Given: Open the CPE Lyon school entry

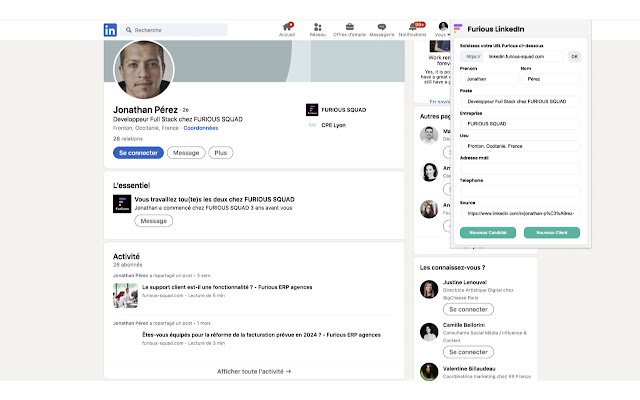Looking at the screenshot, I should point(327,125).
